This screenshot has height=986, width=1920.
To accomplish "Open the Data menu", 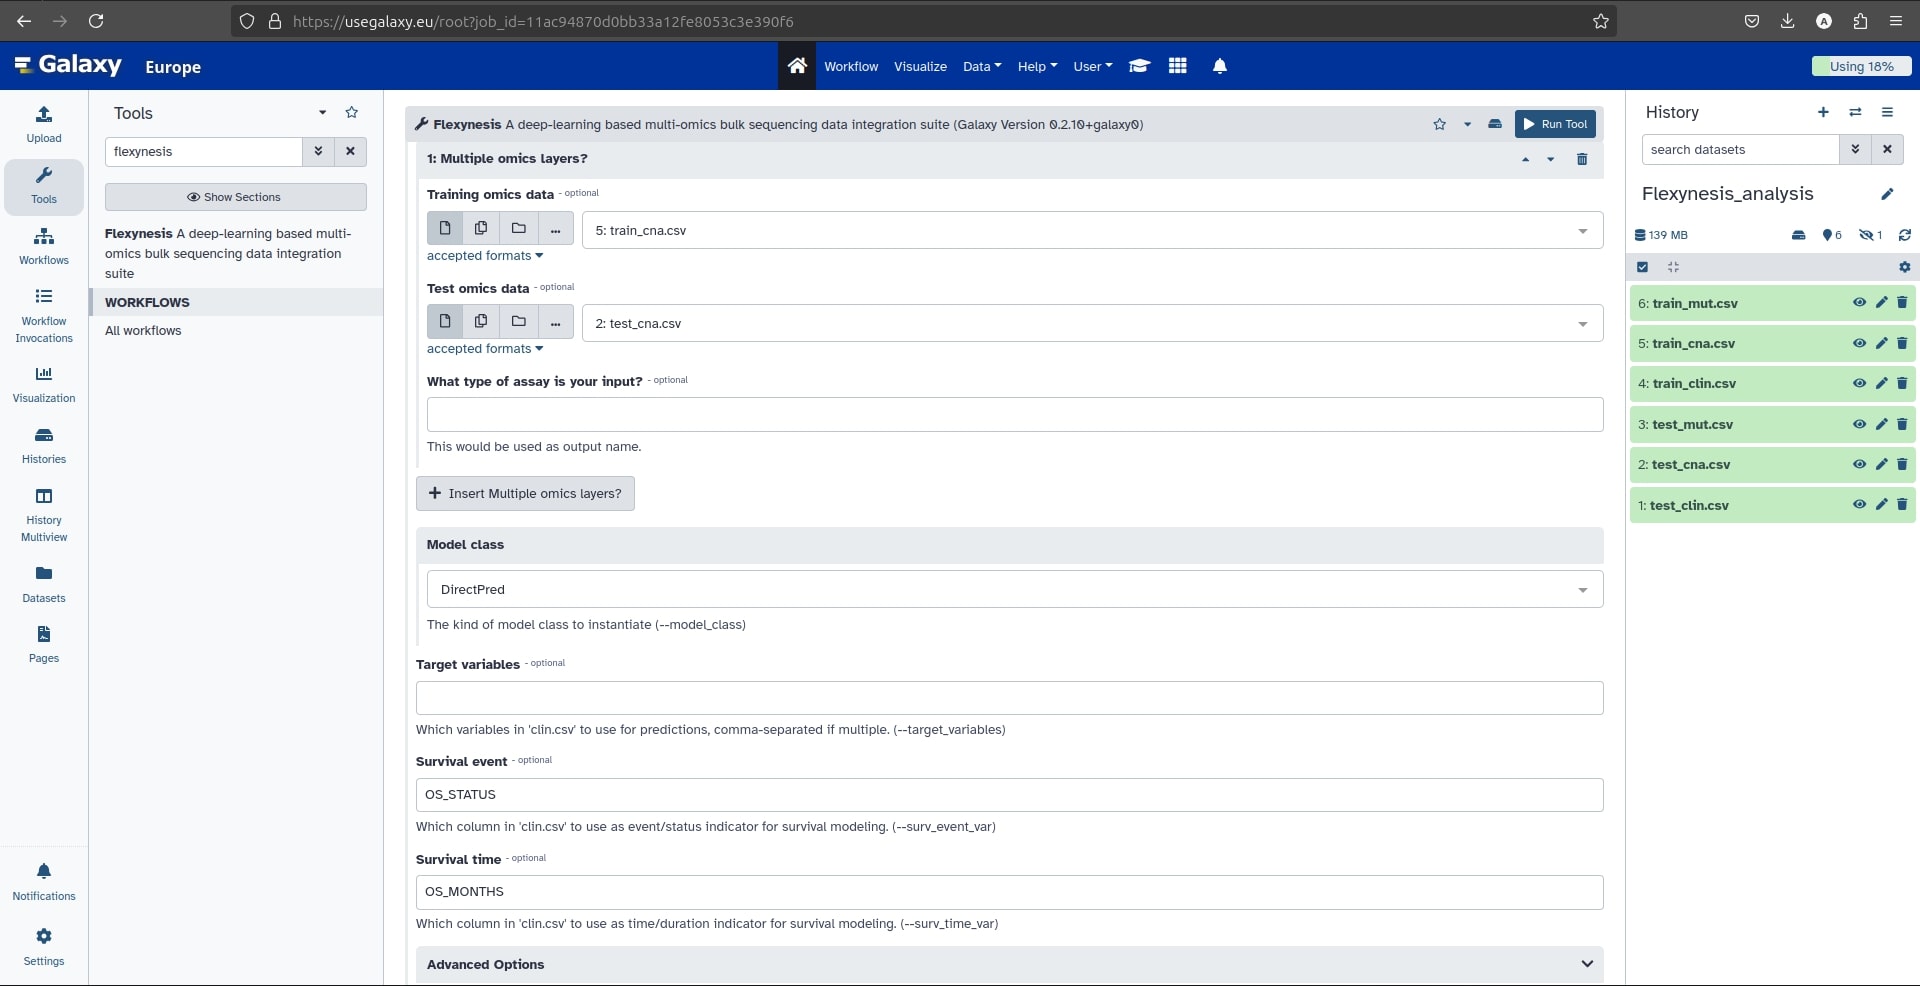I will pos(981,66).
